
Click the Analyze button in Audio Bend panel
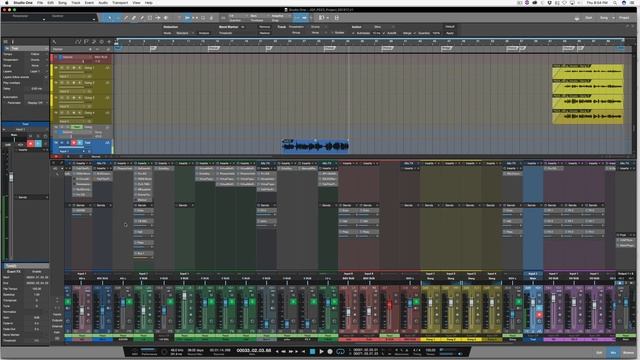(203, 33)
